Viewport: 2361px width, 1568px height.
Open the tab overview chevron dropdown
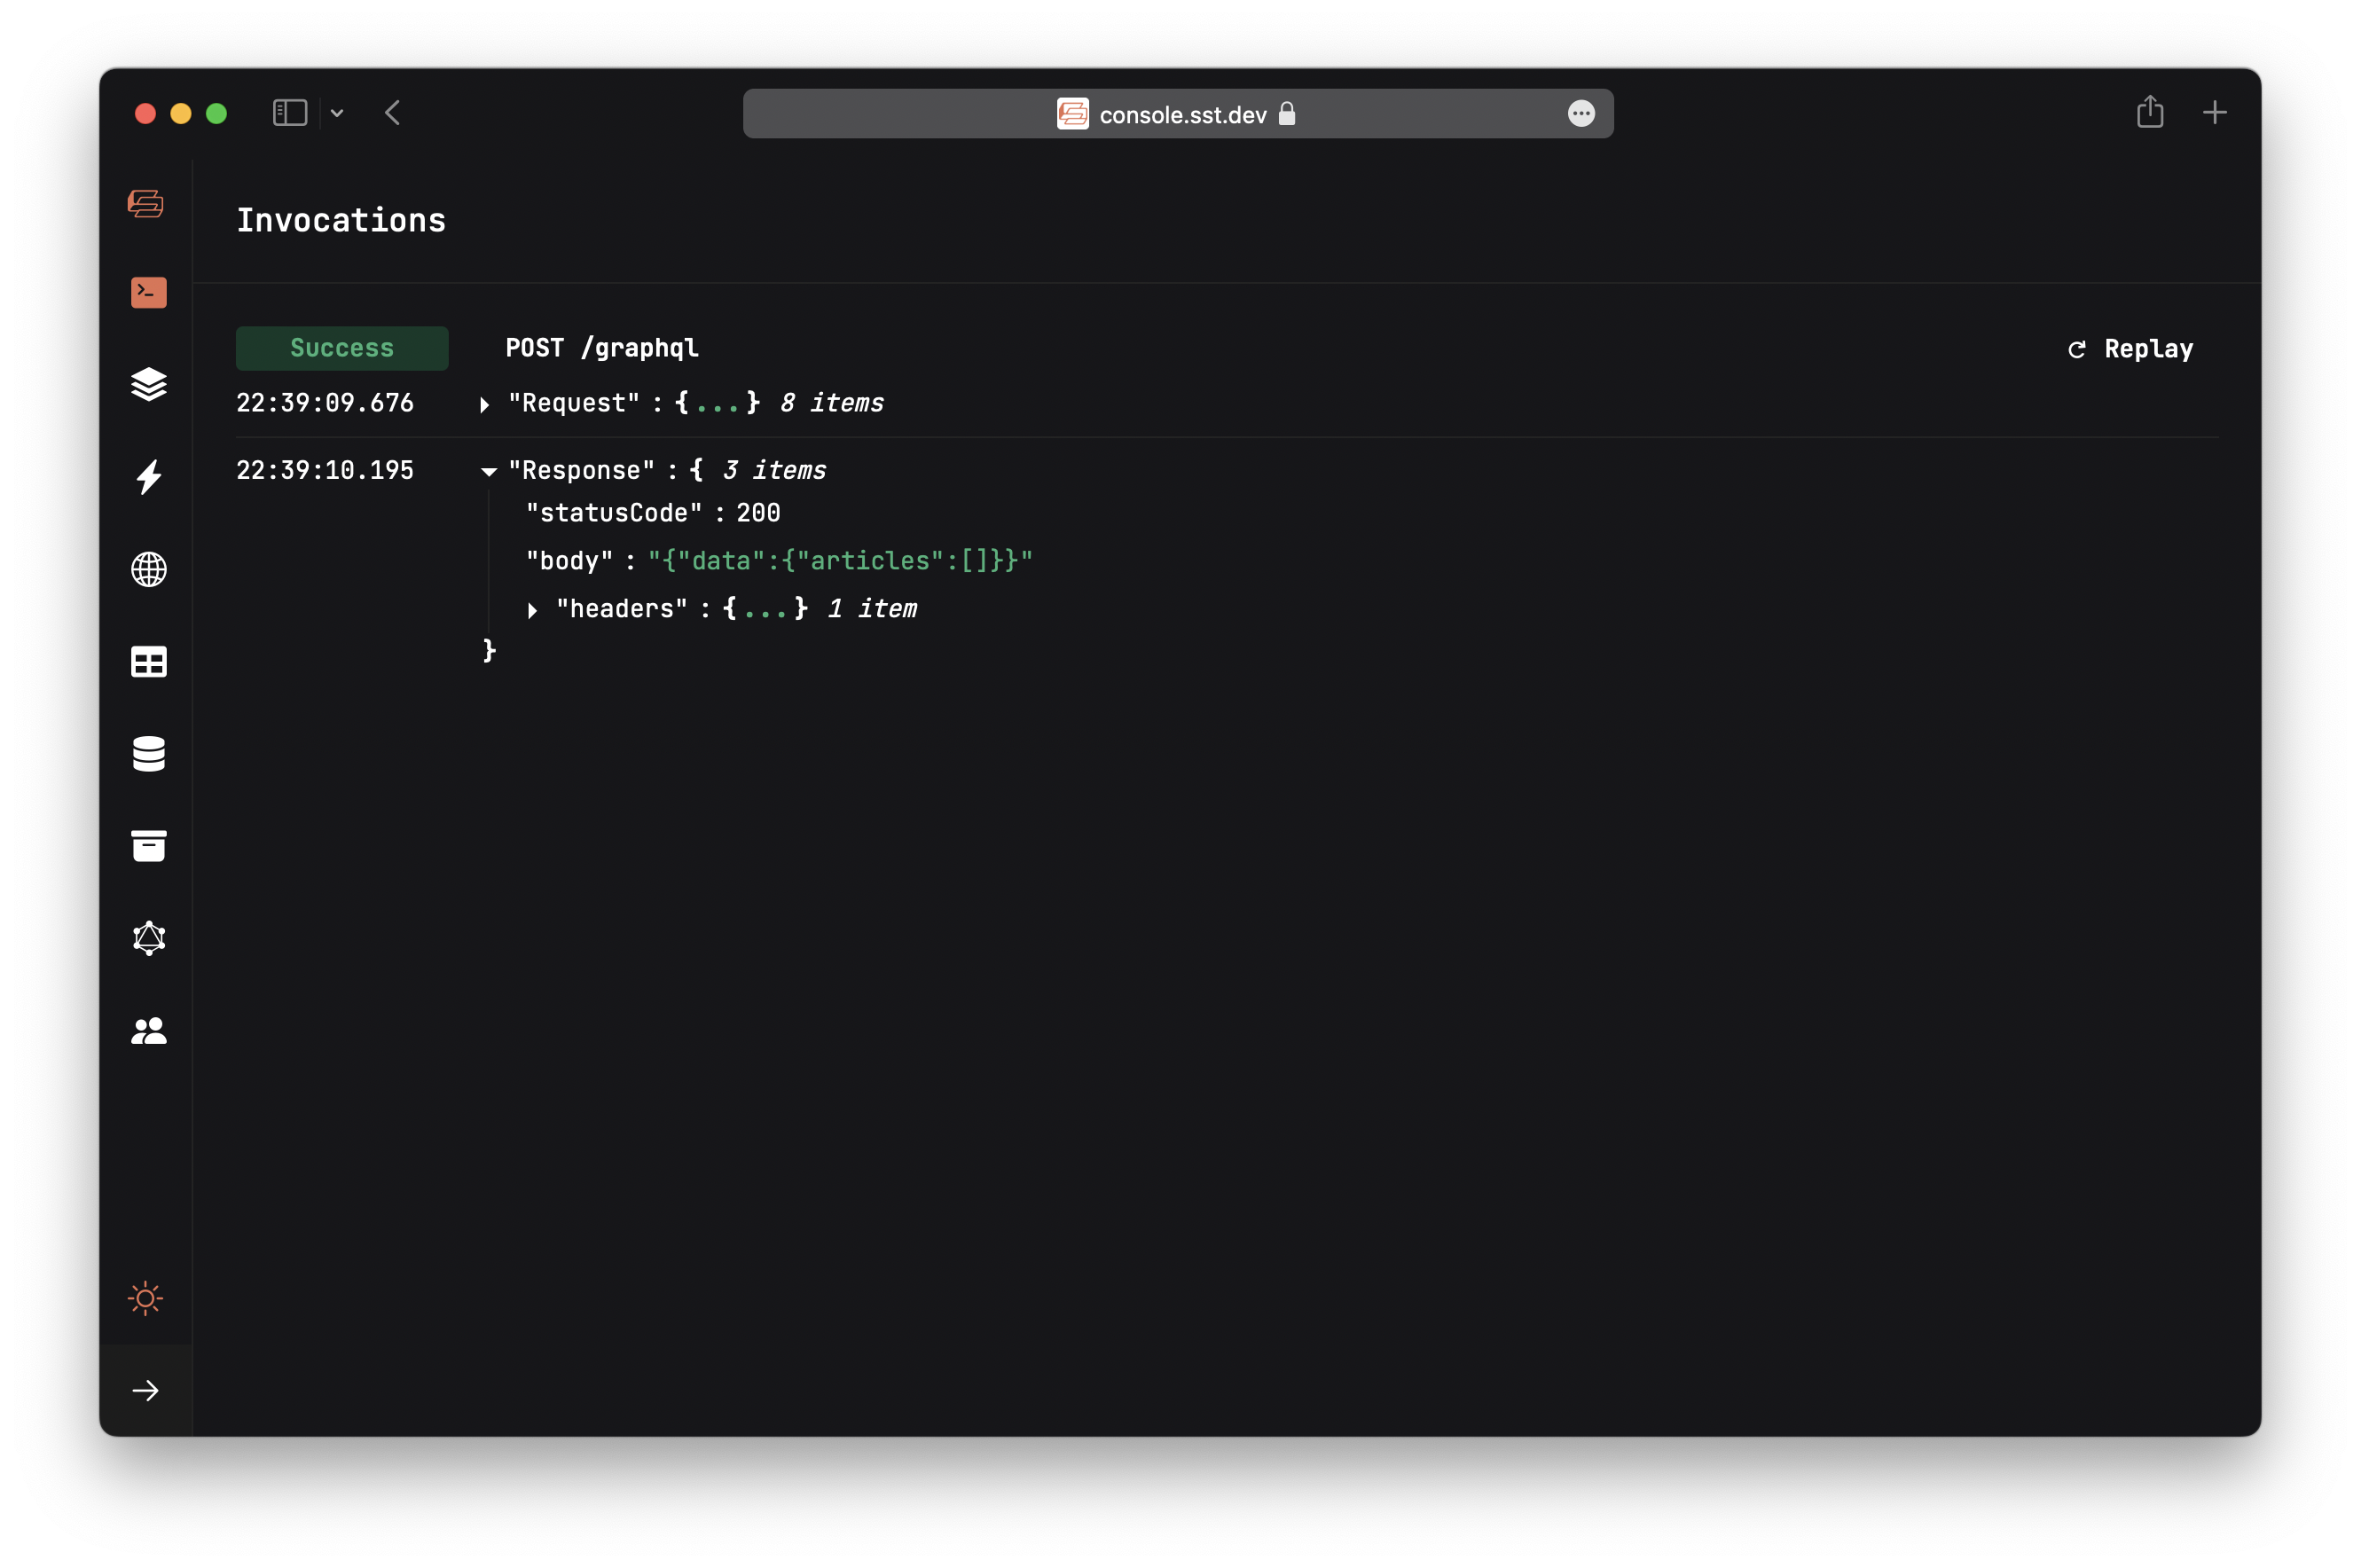pyautogui.click(x=336, y=113)
